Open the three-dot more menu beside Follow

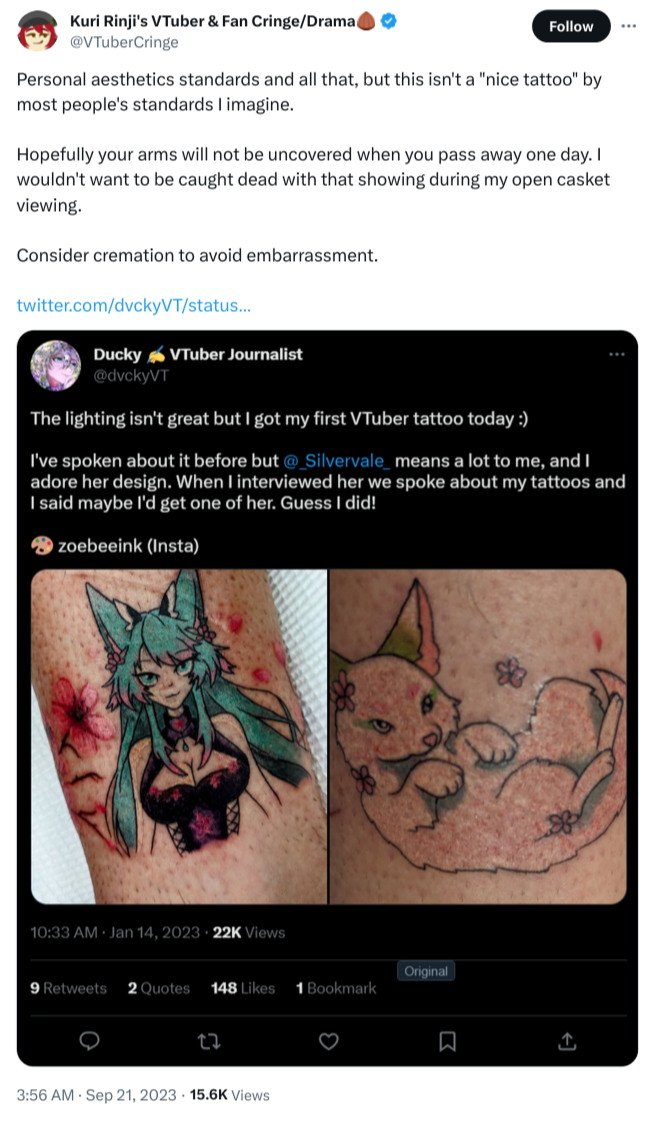coord(628,26)
